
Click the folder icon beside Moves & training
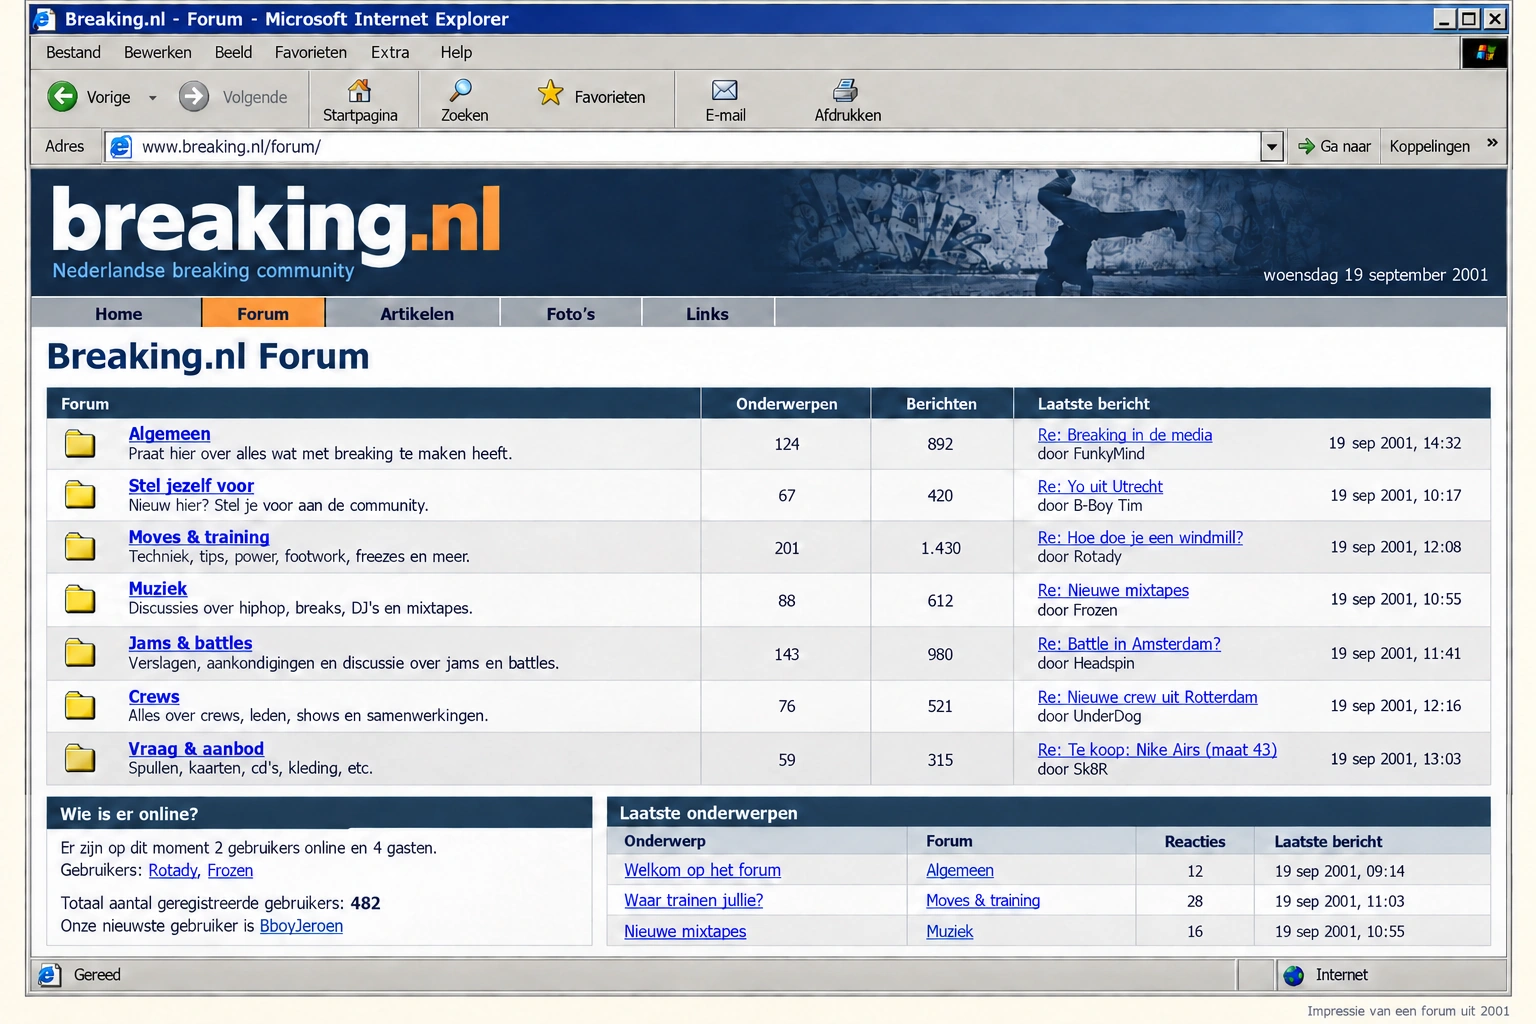point(80,546)
